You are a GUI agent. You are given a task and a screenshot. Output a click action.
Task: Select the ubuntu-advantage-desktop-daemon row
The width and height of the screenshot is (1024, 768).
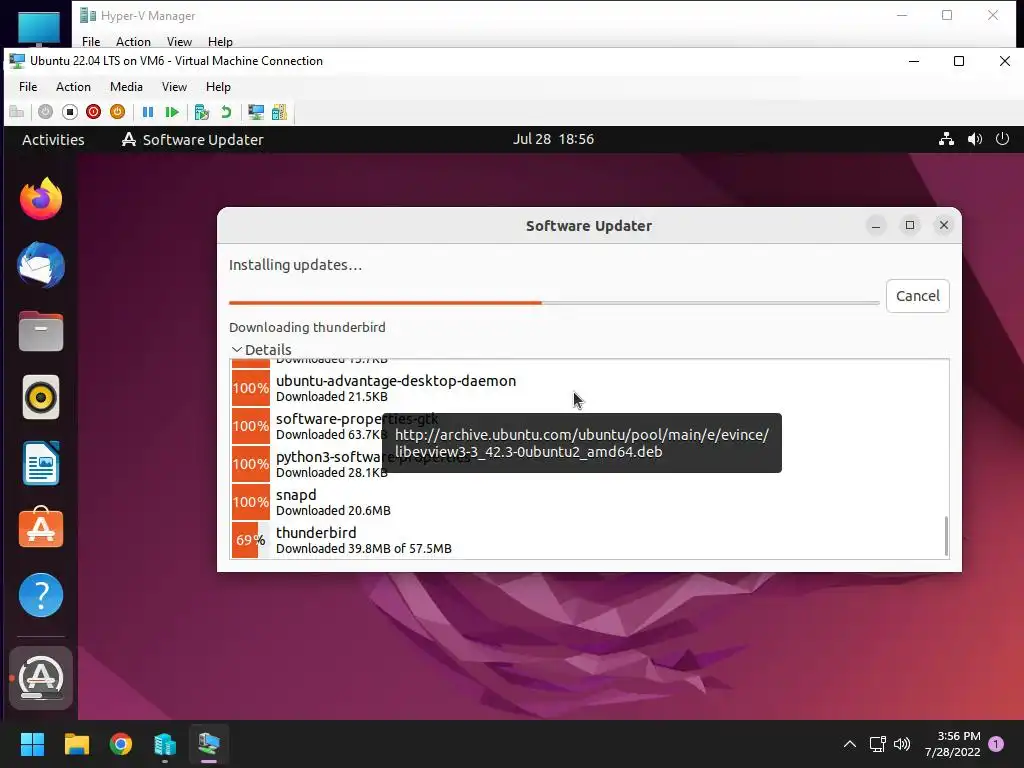pyautogui.click(x=588, y=388)
